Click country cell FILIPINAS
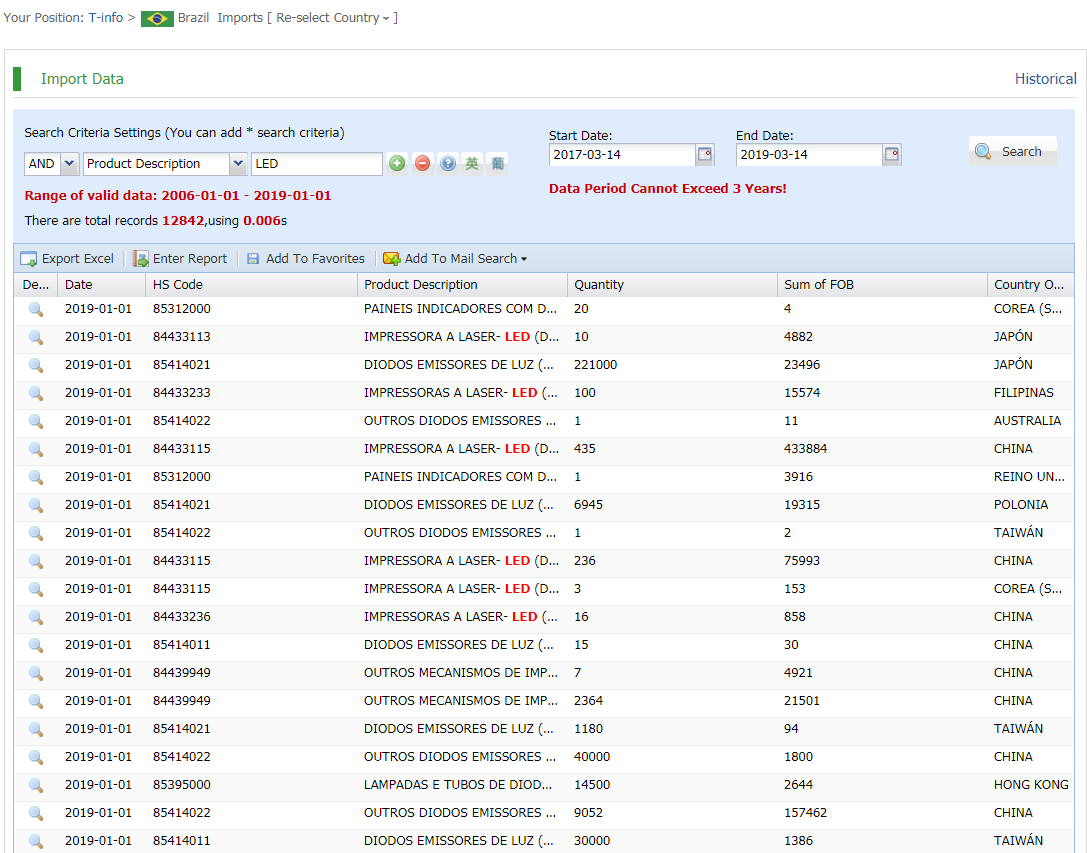 pyautogui.click(x=1024, y=393)
